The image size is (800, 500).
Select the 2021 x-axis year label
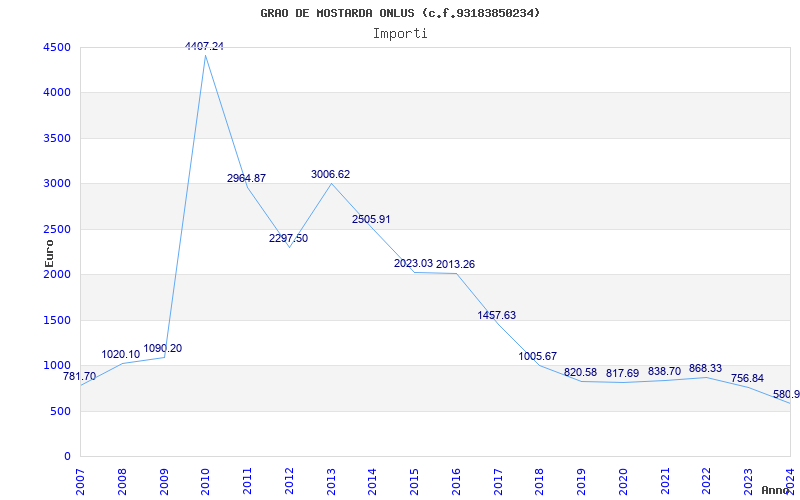tap(665, 482)
